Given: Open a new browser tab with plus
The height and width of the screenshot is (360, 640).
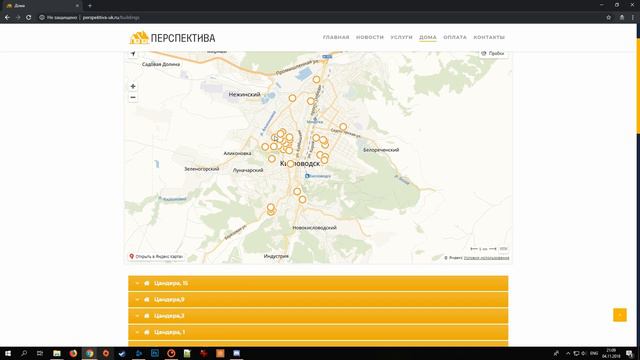Looking at the screenshot, I should 90,6.
